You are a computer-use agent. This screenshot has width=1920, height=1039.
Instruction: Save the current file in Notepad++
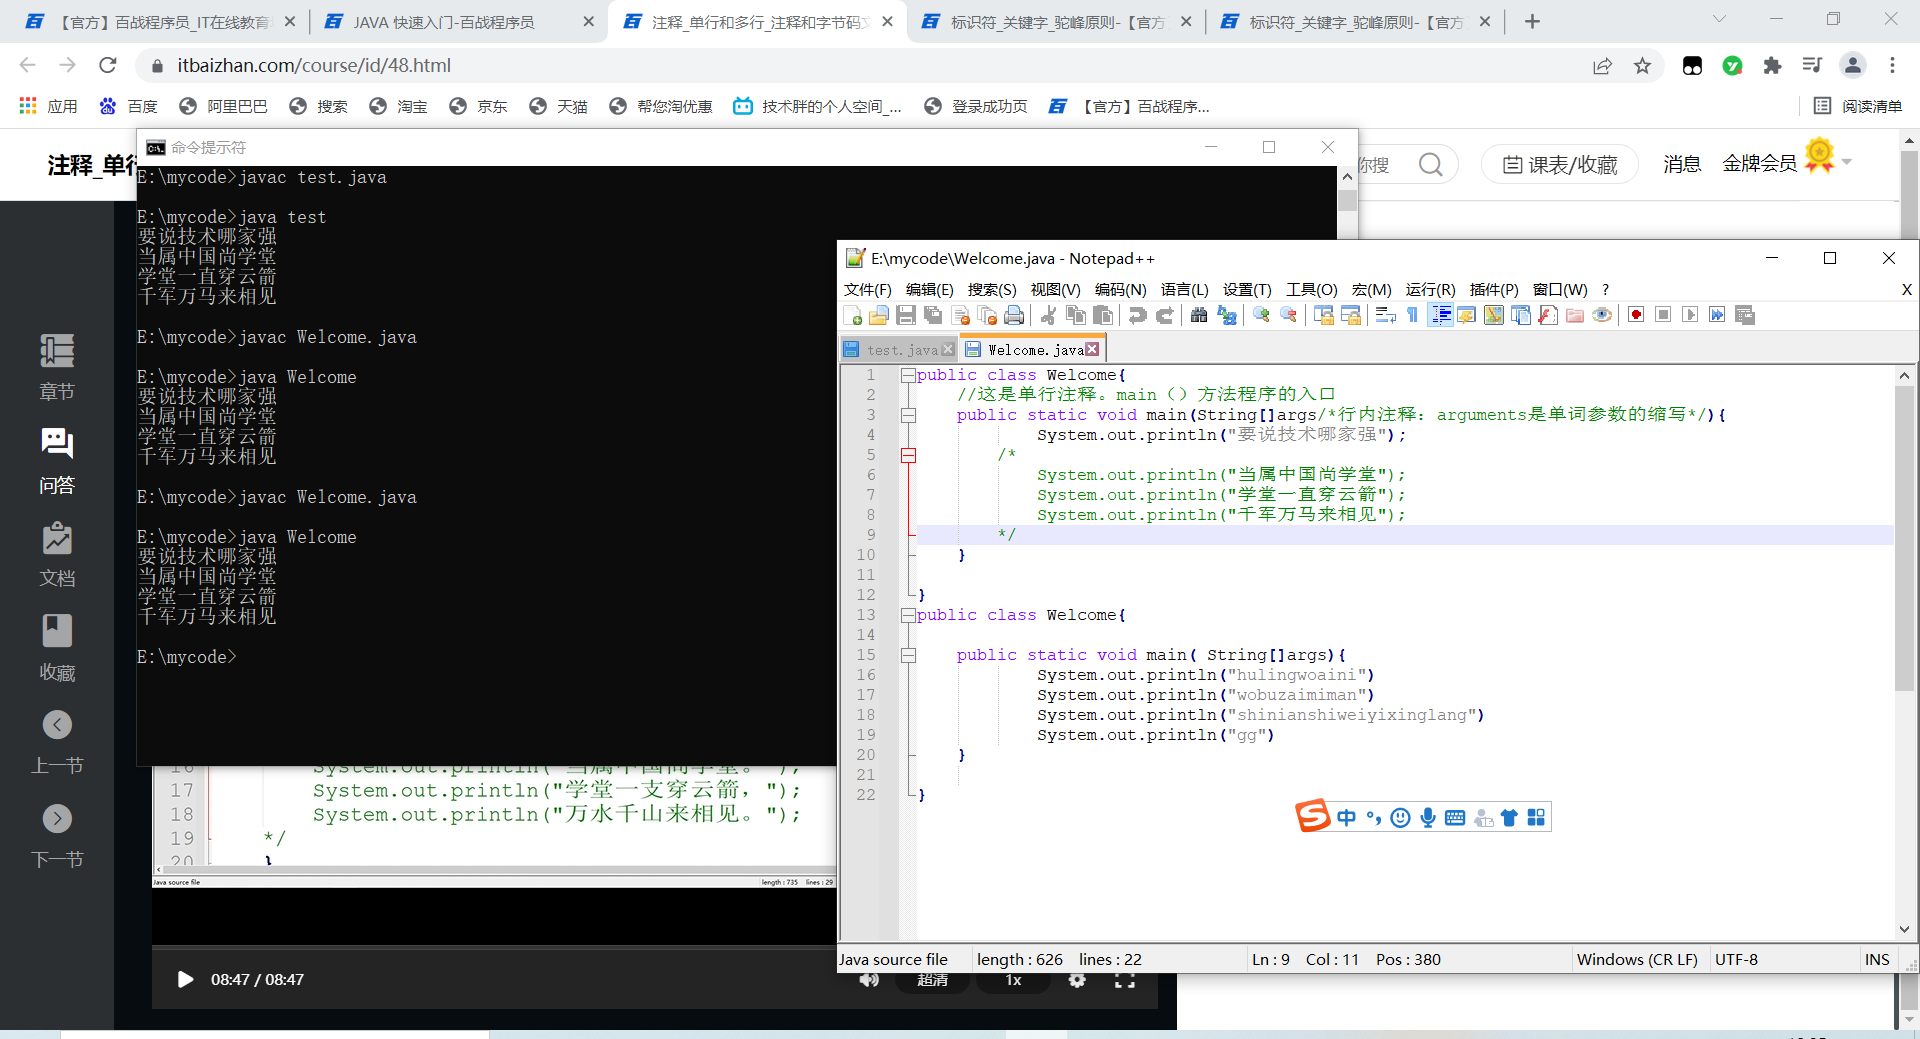click(906, 316)
